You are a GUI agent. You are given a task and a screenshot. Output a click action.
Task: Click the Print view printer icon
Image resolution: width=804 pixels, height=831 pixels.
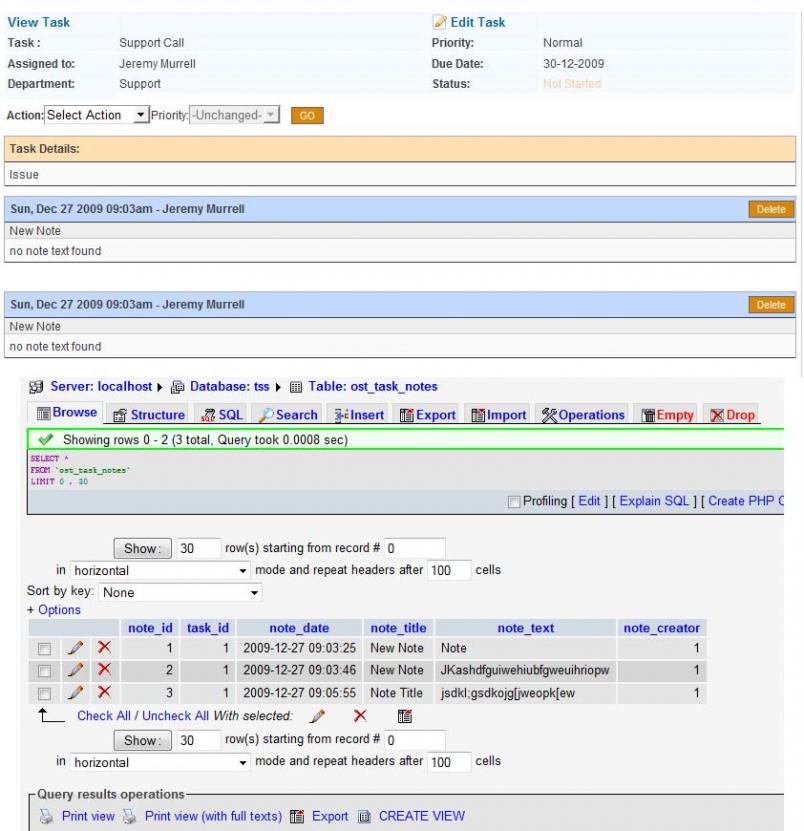46,816
